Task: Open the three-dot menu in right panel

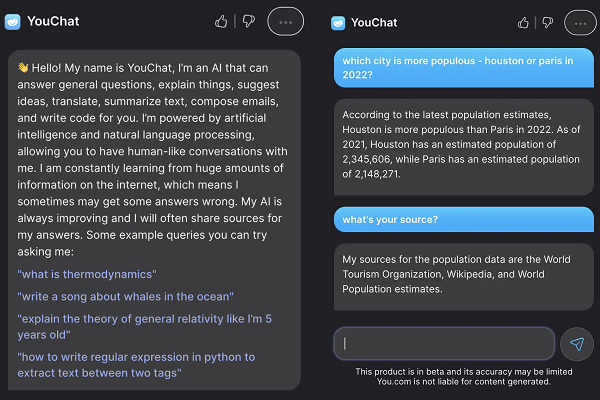Action: click(x=581, y=21)
